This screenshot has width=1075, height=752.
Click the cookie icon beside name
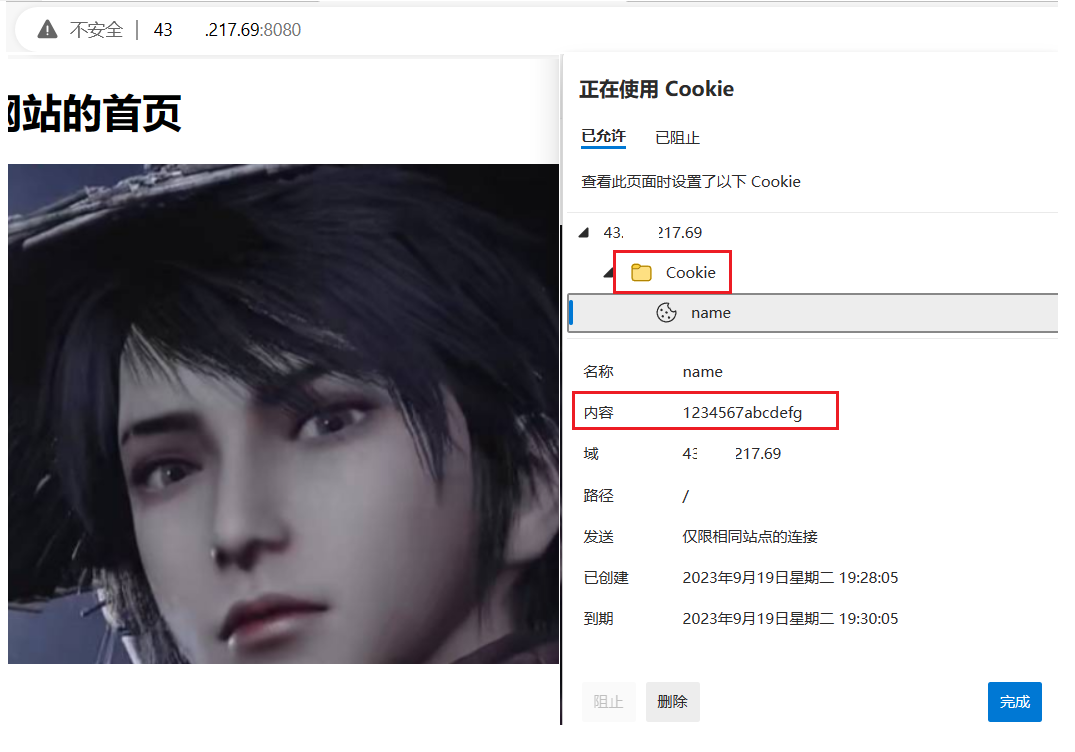pyautogui.click(x=666, y=313)
